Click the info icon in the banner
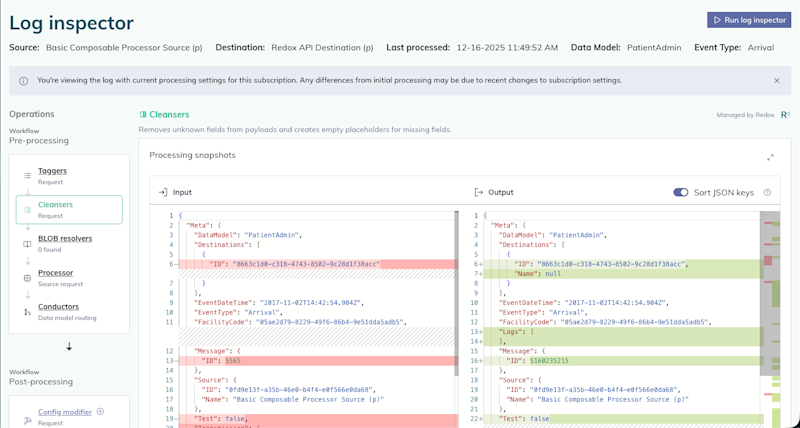 point(23,81)
